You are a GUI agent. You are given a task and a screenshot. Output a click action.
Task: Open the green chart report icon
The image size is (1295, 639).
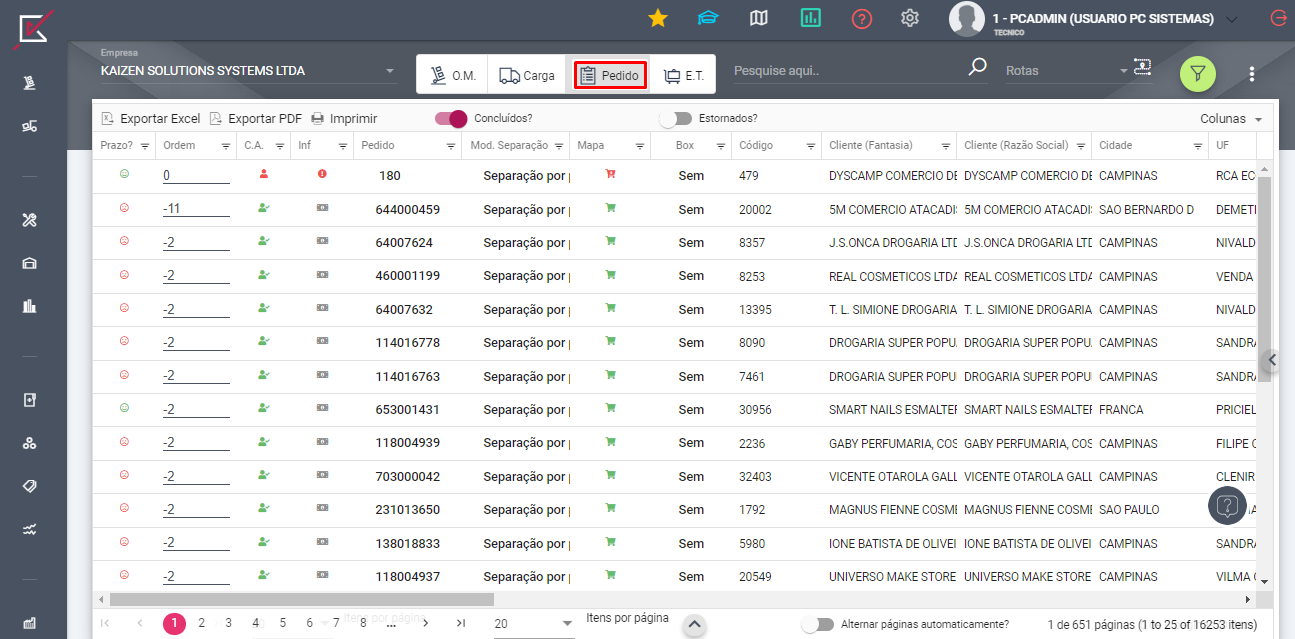(810, 18)
